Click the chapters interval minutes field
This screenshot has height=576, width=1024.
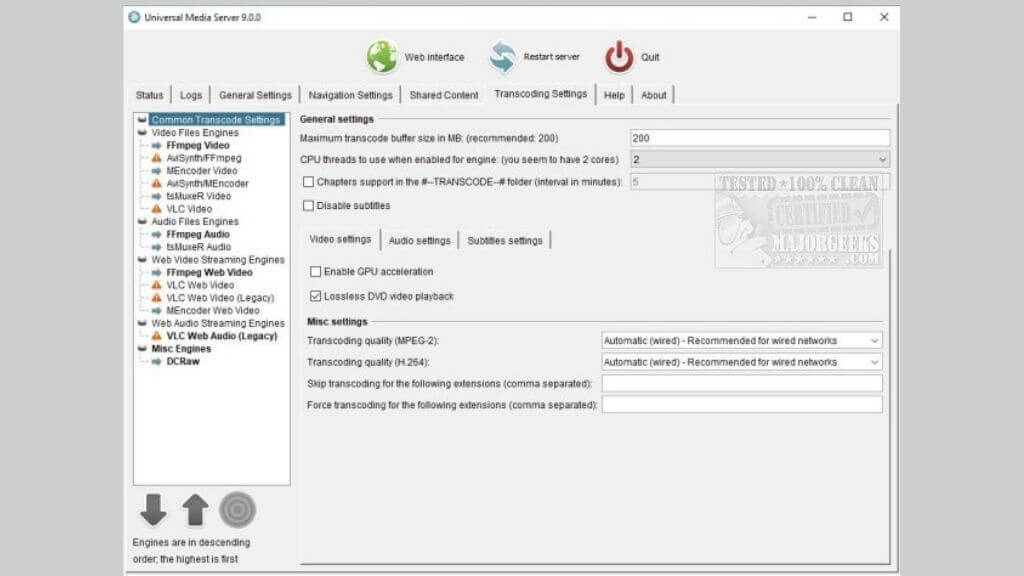point(760,182)
